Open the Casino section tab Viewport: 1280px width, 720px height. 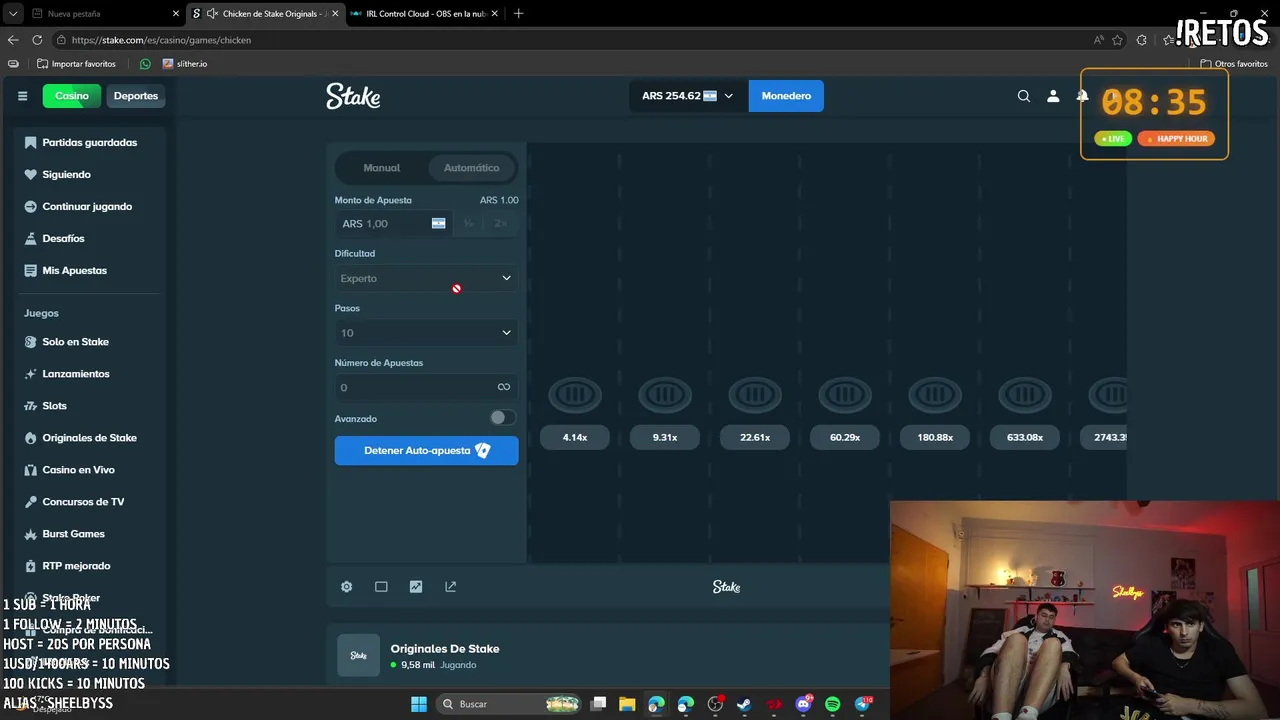72,96
